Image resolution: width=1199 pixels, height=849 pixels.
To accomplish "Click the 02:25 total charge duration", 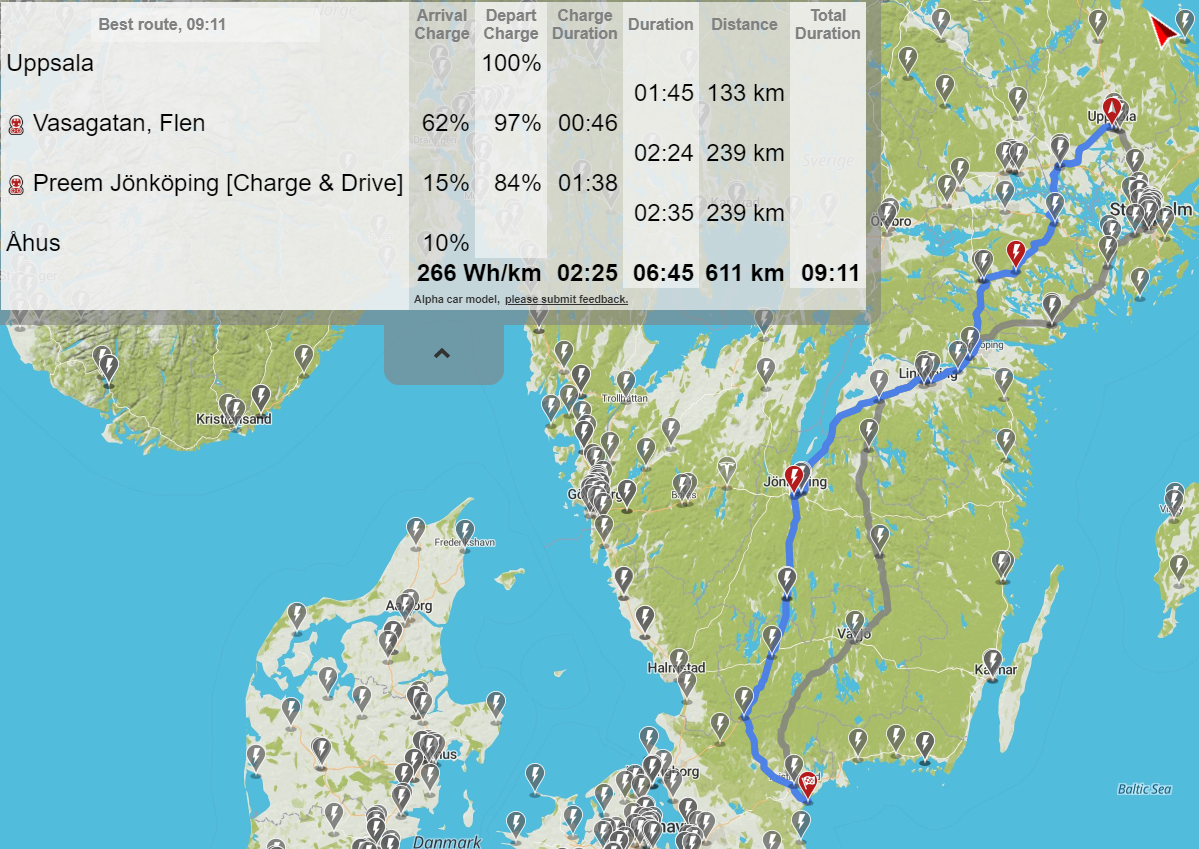I will (588, 273).
